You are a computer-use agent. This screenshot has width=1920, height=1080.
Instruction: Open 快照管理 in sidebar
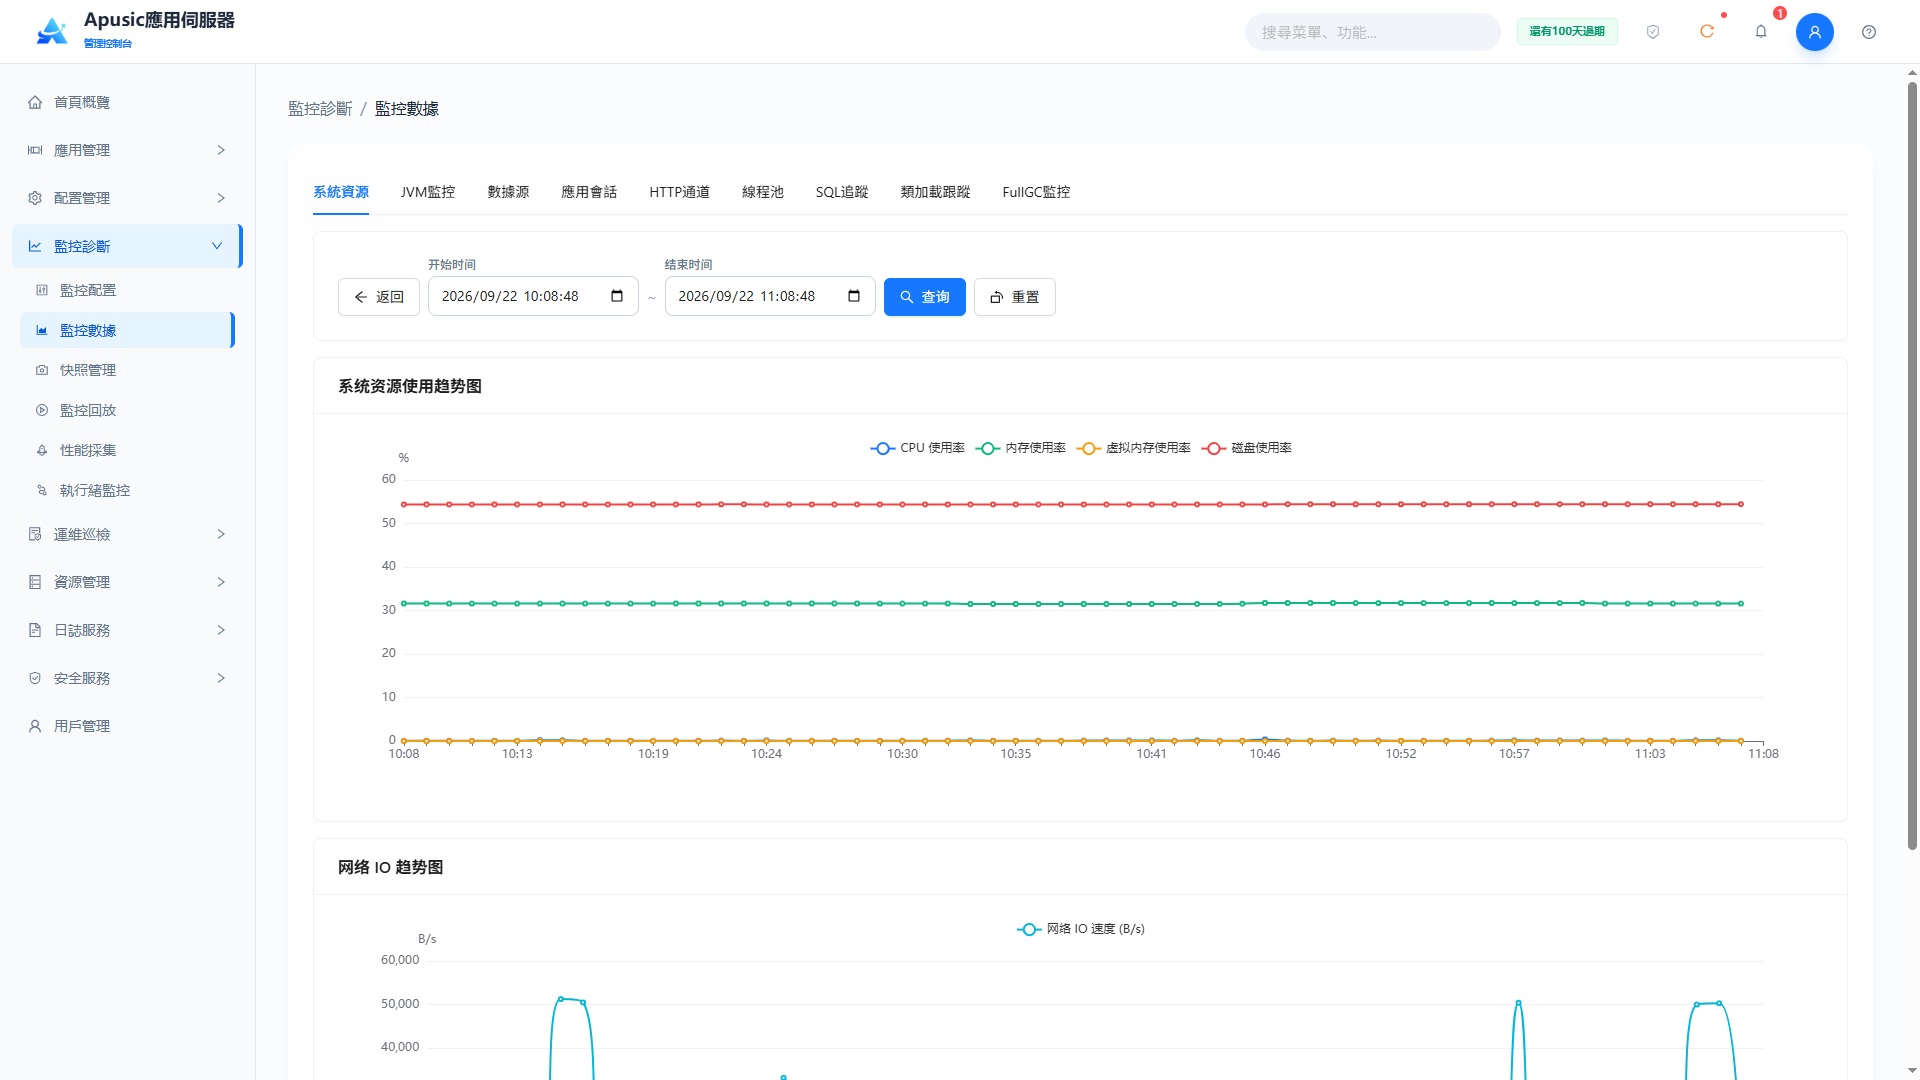point(128,370)
